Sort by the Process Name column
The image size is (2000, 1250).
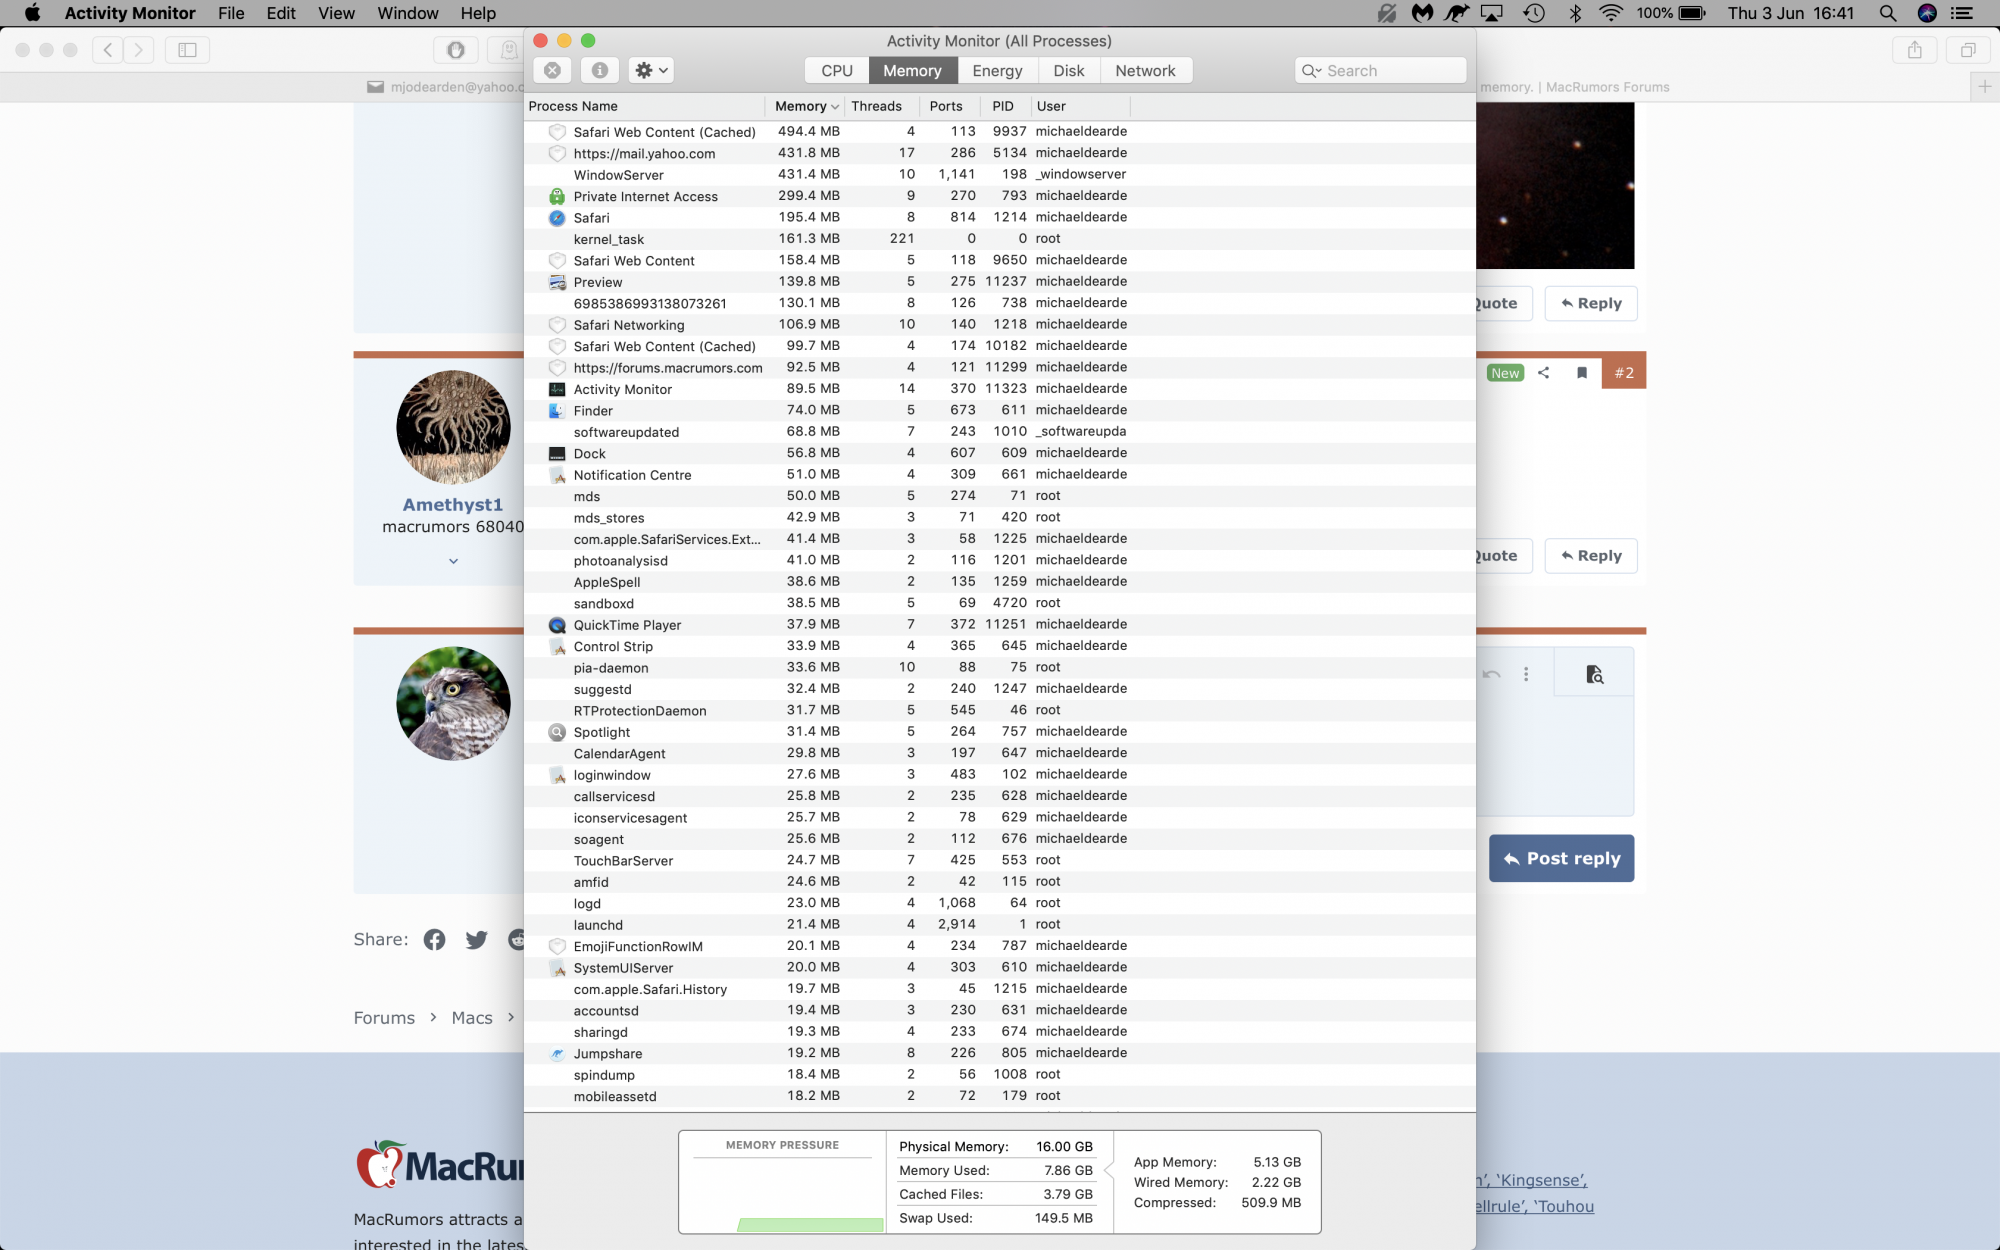[645, 106]
